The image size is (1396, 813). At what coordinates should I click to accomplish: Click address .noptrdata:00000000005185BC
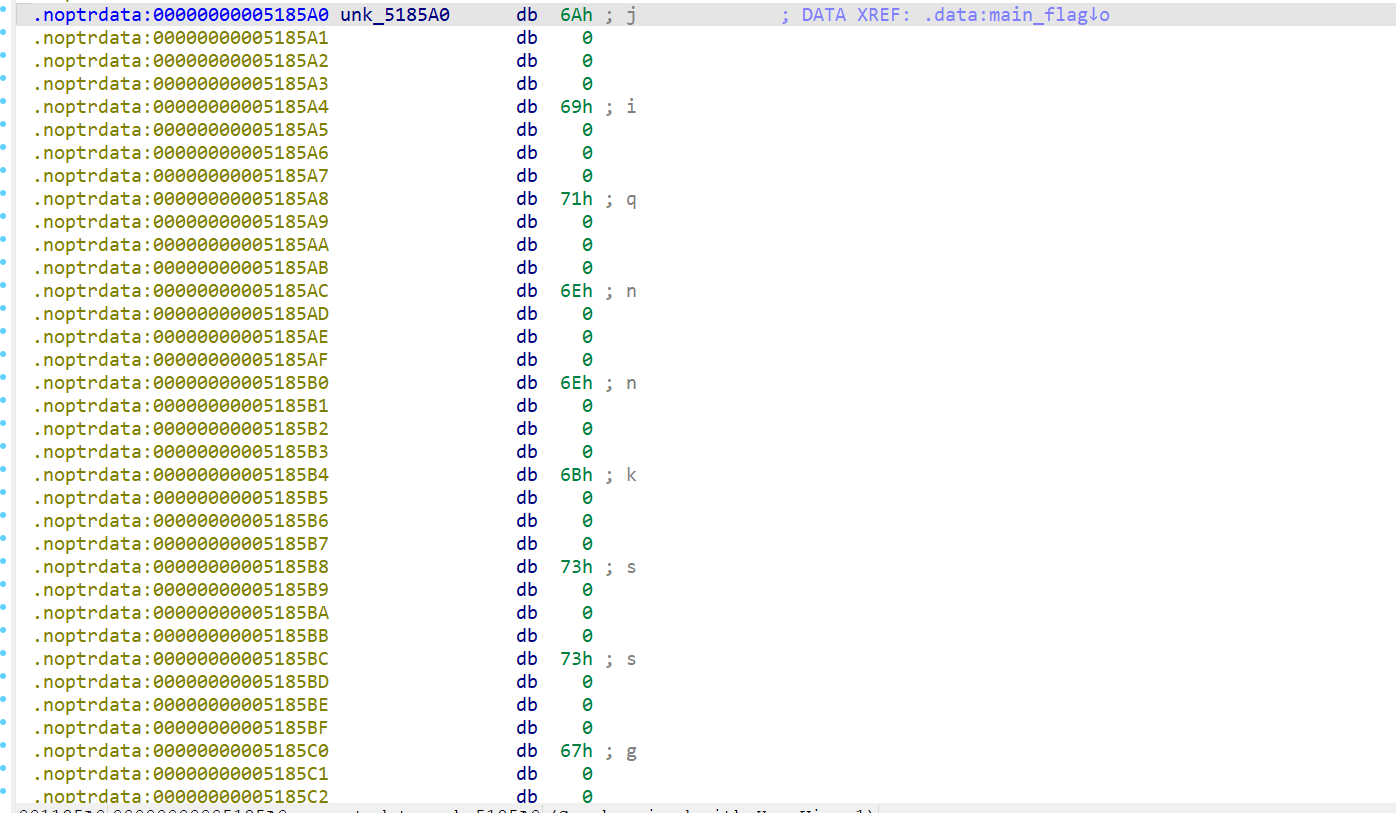181,659
